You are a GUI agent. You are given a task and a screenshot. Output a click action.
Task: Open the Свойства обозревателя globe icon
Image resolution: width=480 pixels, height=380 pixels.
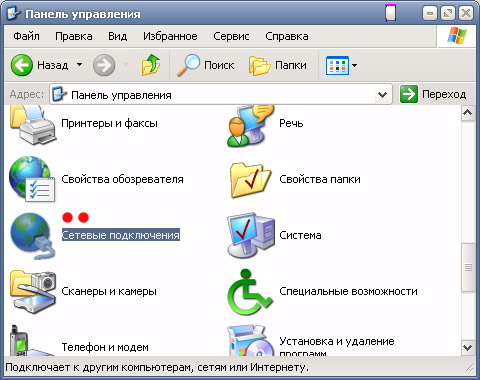point(32,179)
